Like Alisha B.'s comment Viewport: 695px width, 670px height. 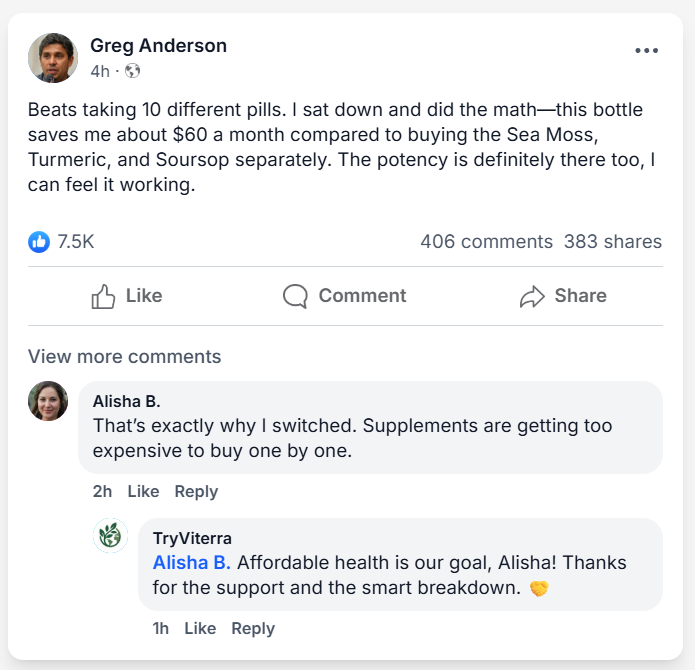pyautogui.click(x=143, y=491)
